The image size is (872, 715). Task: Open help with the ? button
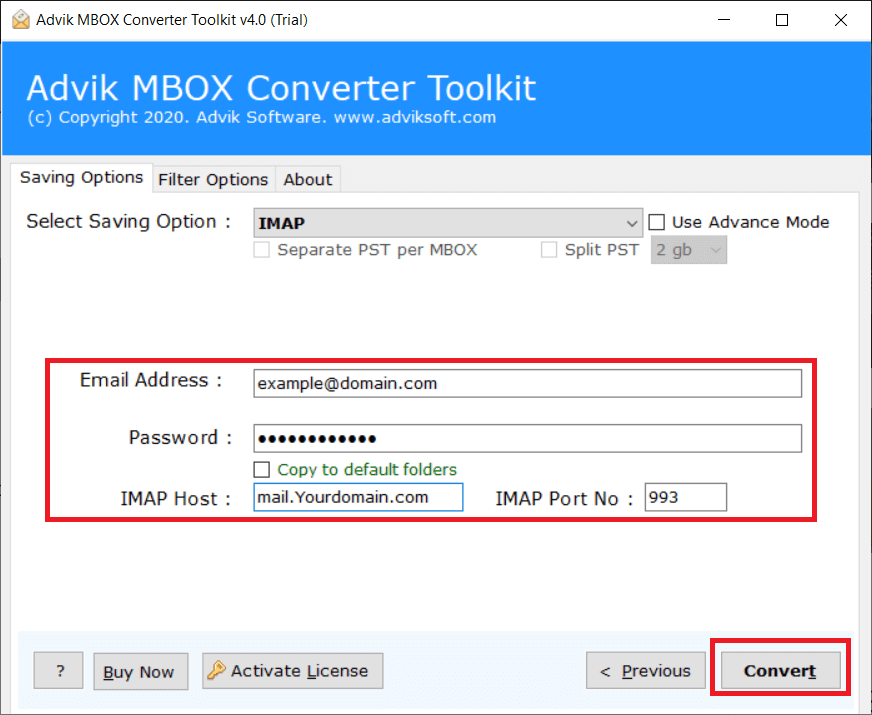[x=58, y=671]
